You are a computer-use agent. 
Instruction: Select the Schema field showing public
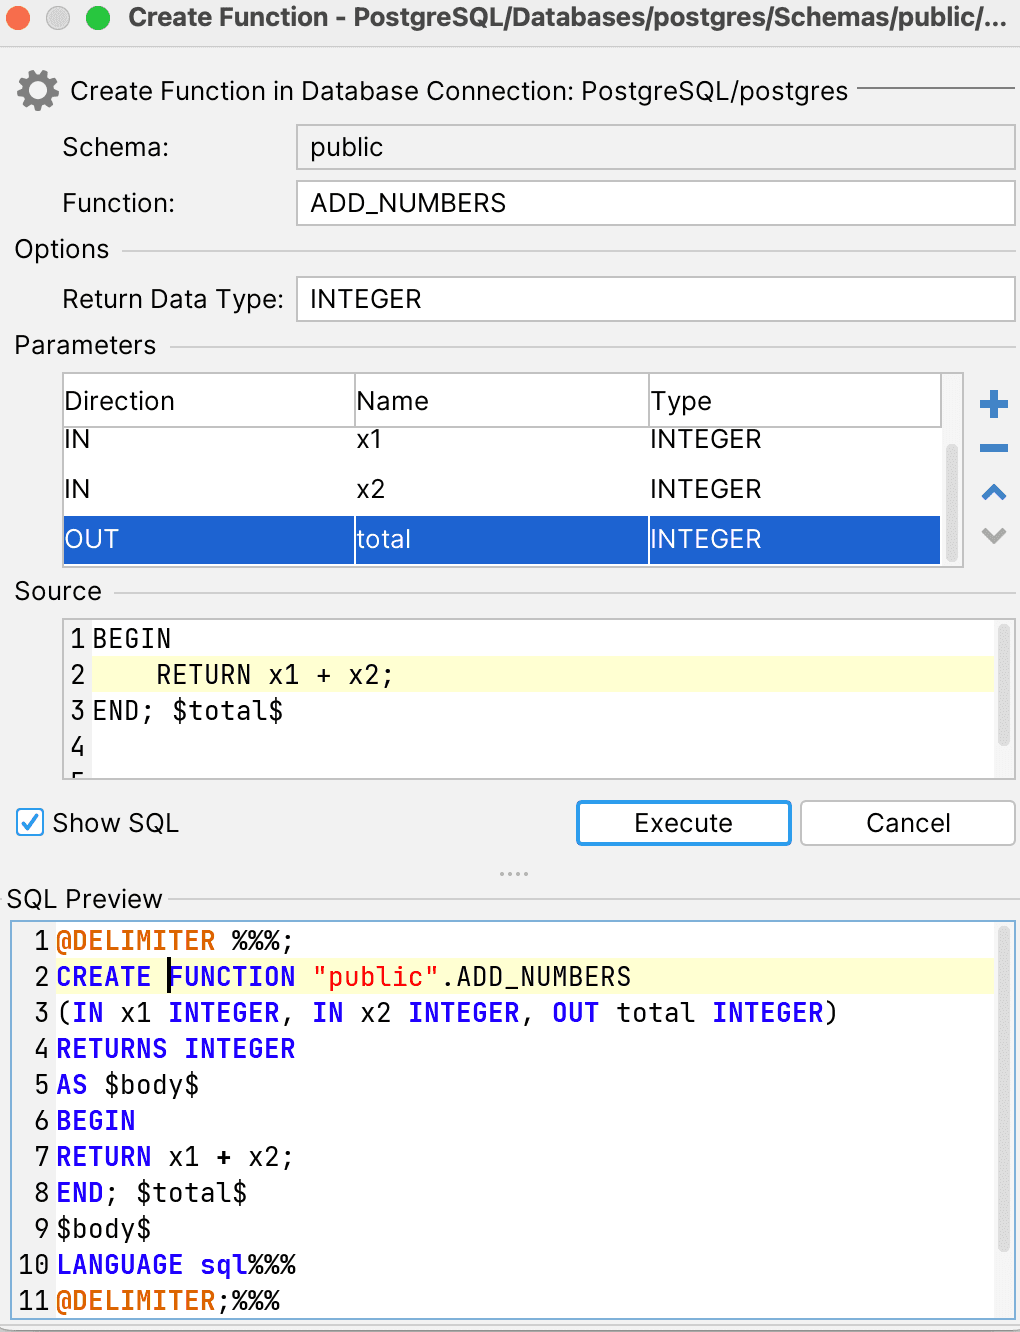tap(655, 147)
